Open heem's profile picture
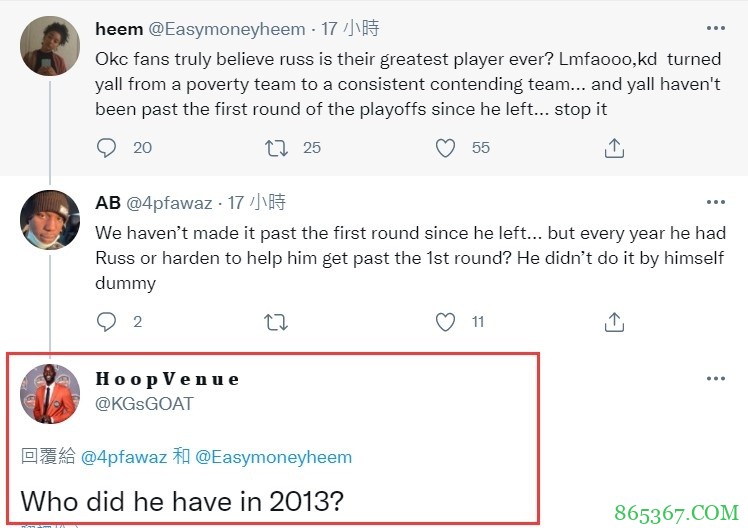Viewport: 748px width, 528px height. point(50,45)
